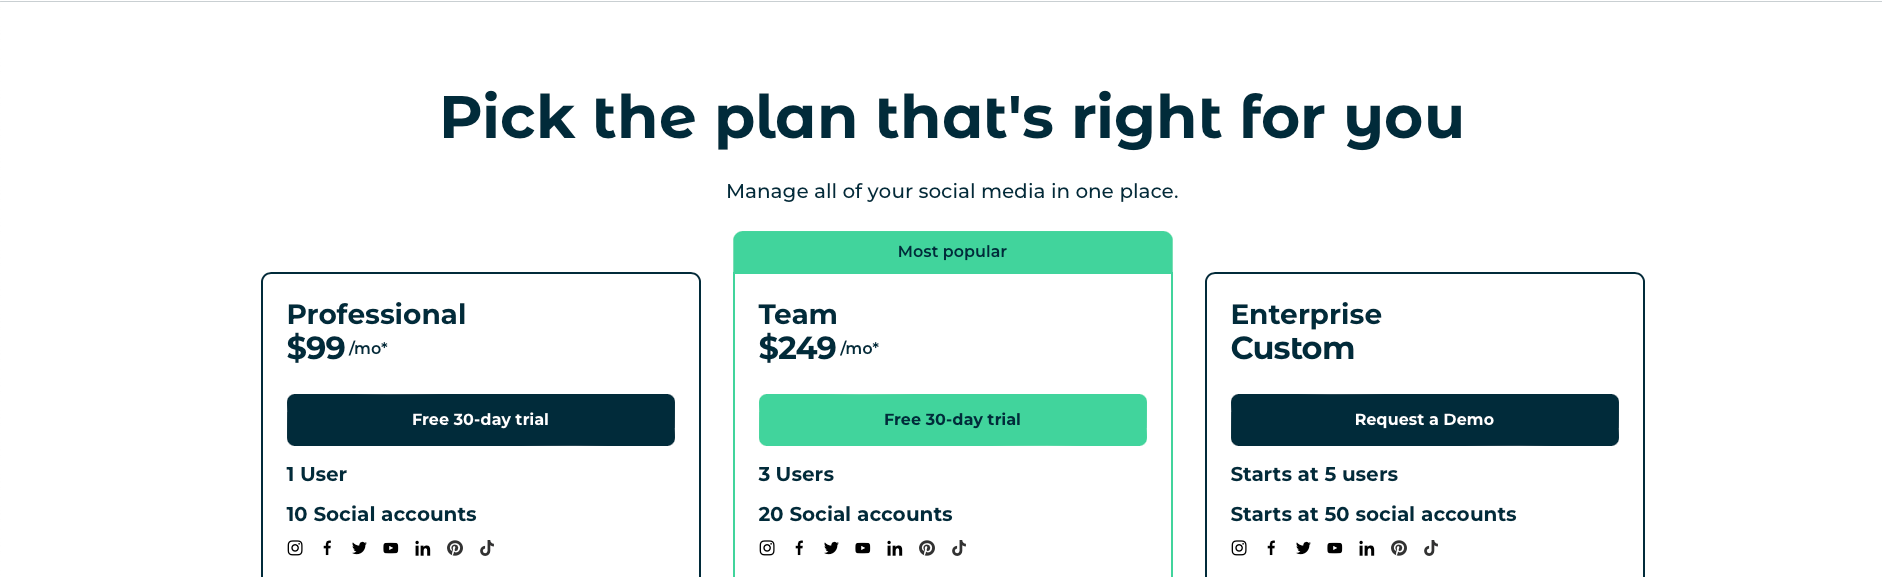1882x577 pixels.
Task: Click the Facebook icon under Enterprise plan
Action: [1271, 548]
